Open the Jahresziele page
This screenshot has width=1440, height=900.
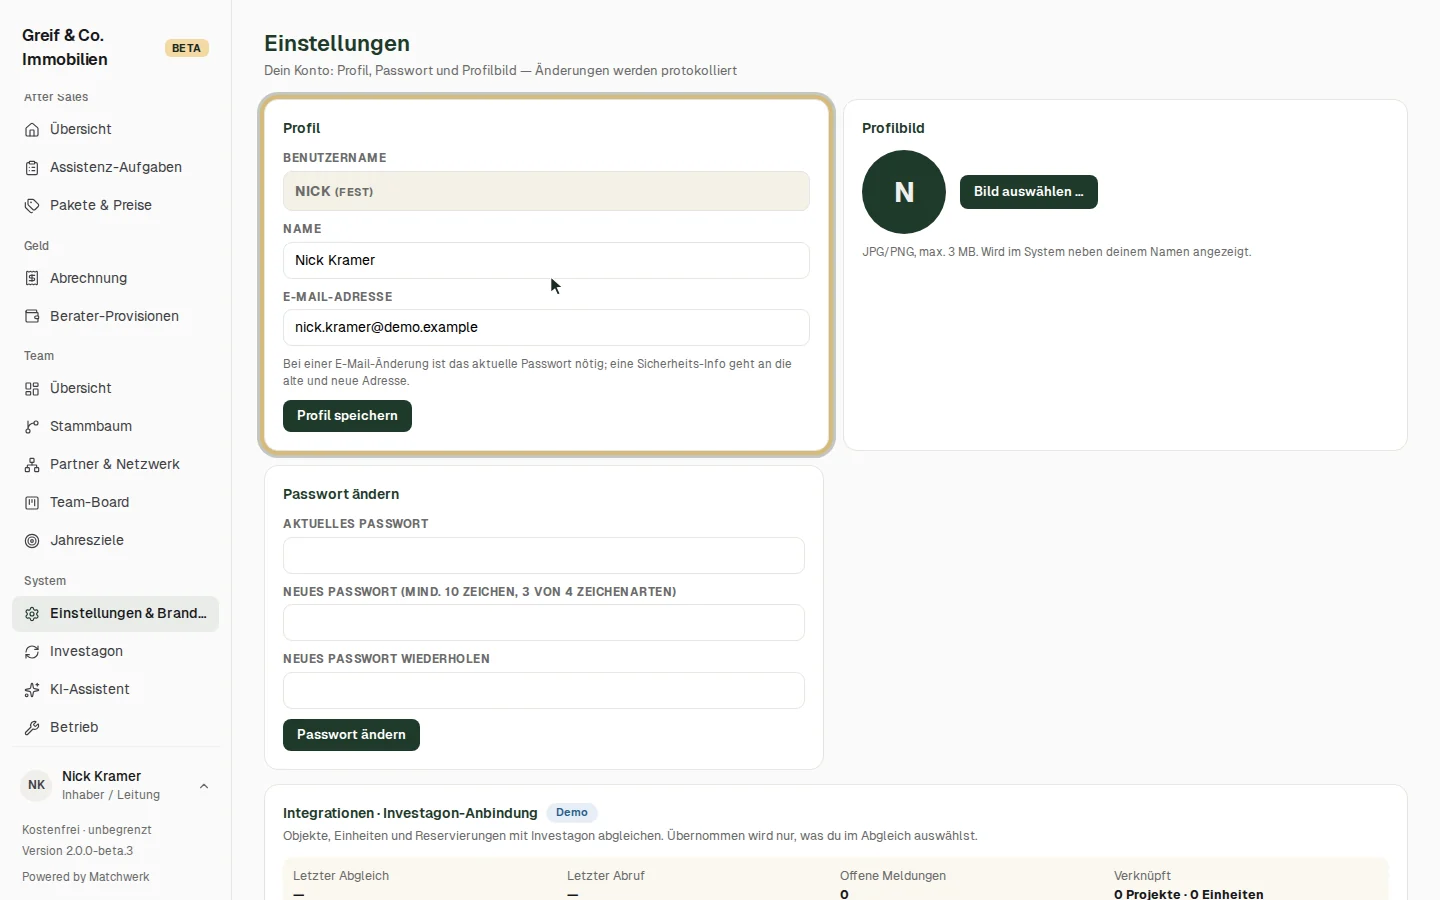(115, 541)
